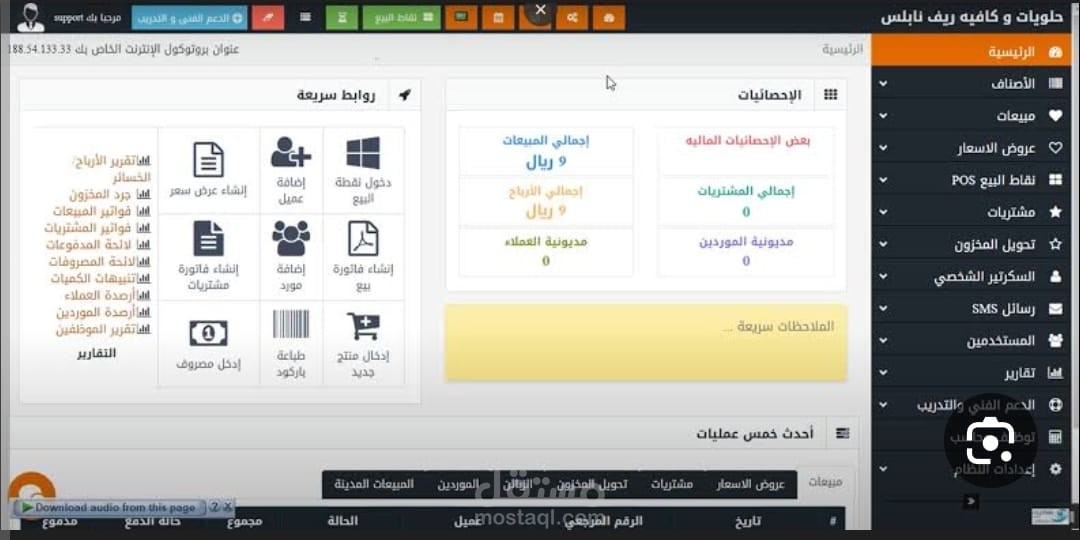
Task: Click the sidebar collapse arrow button at bottom
Action: point(971,501)
